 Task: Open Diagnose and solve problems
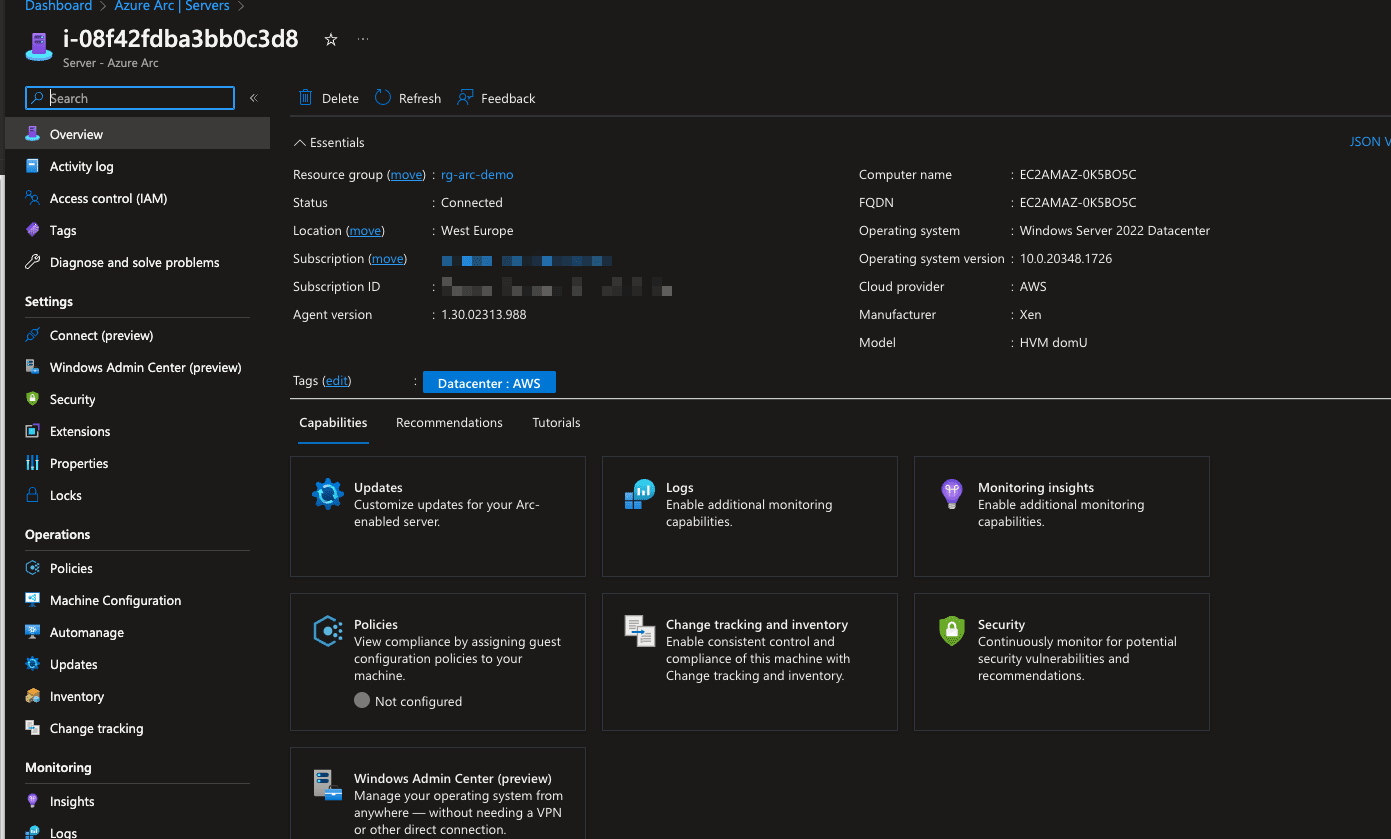(x=134, y=262)
